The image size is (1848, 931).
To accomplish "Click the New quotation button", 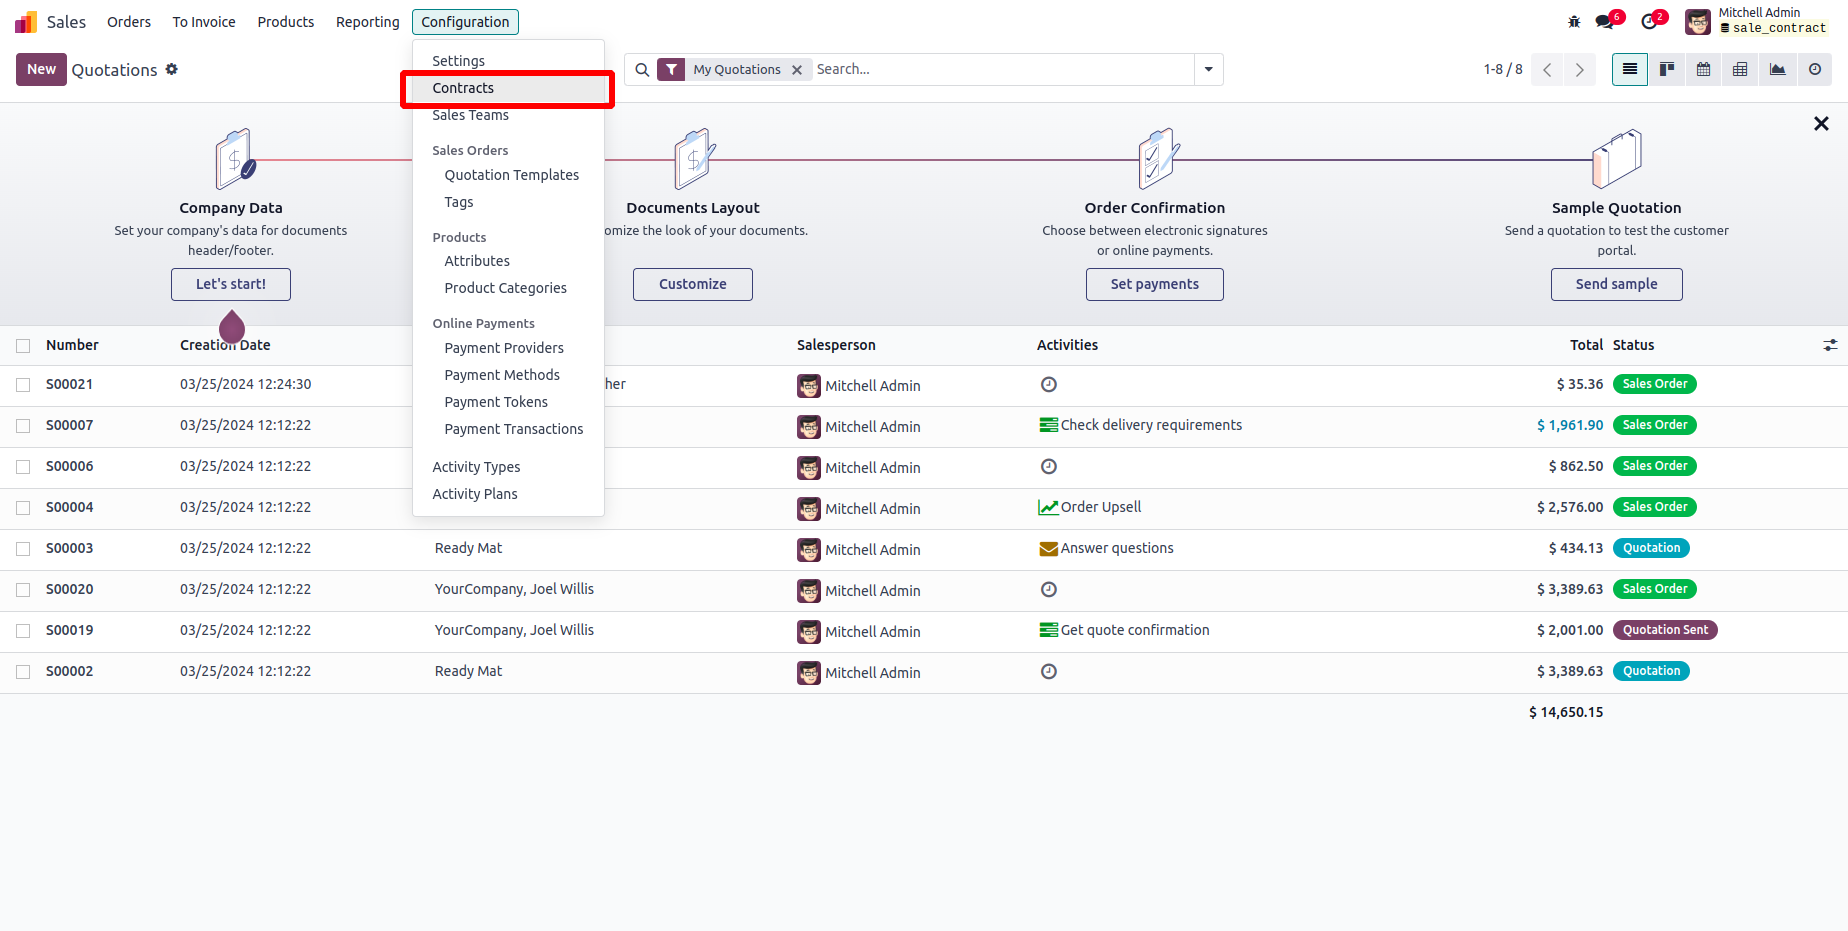I will [41, 69].
